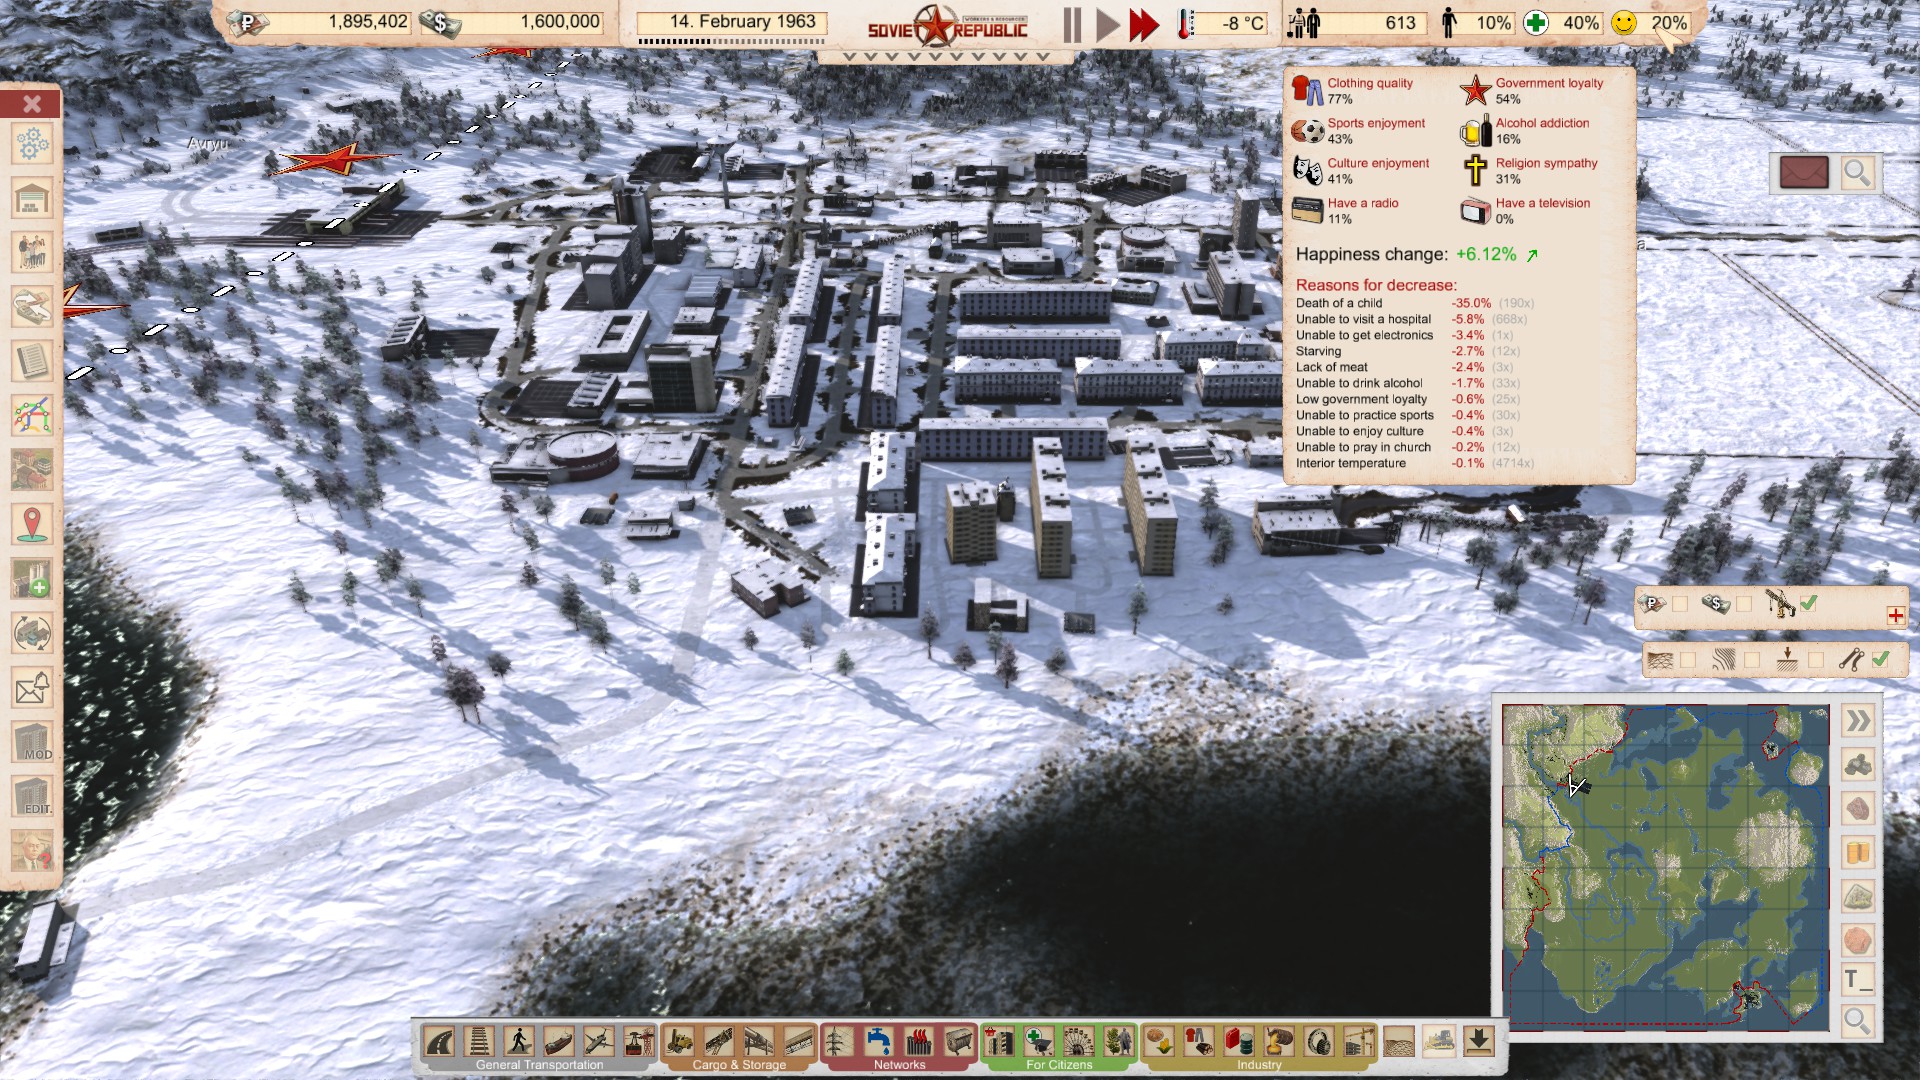Drop a map pin marker icon
The image size is (1920, 1080).
click(32, 523)
